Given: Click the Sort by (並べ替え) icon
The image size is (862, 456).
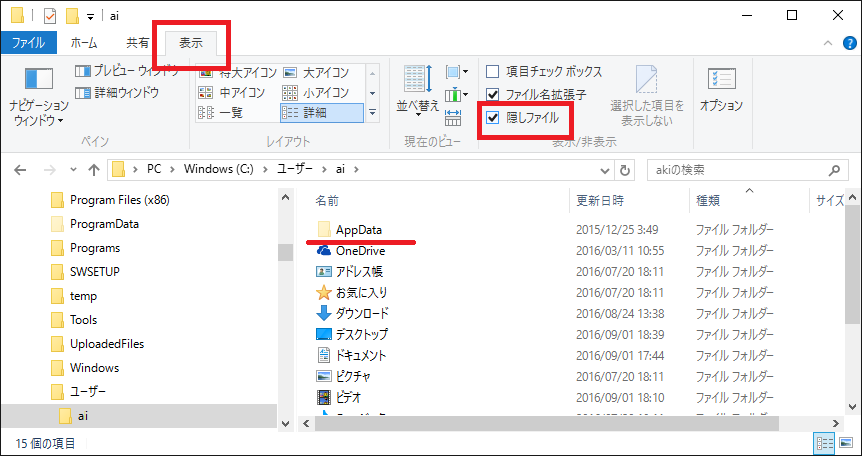Looking at the screenshot, I should point(415,89).
